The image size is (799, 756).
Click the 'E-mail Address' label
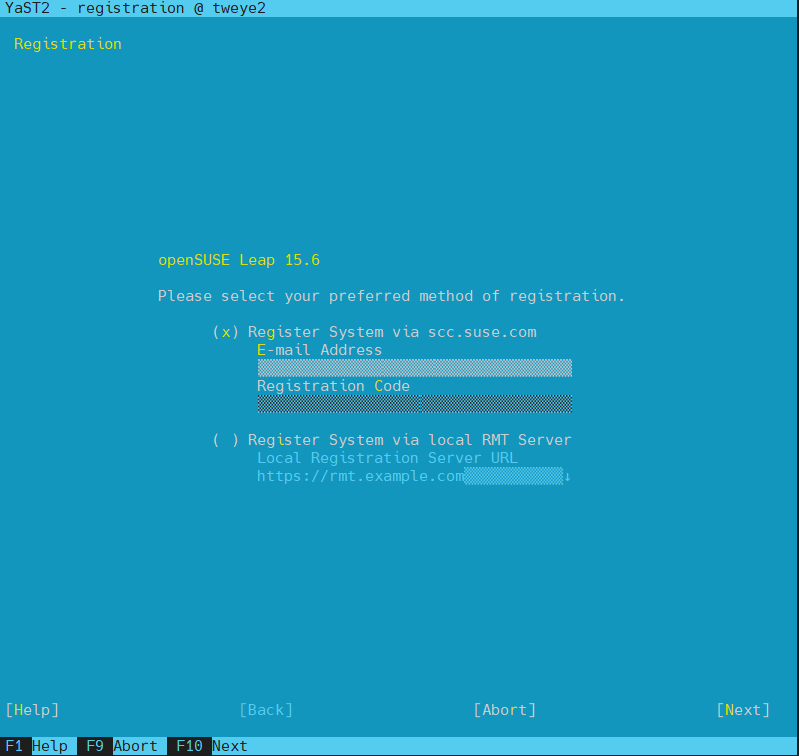point(319,350)
